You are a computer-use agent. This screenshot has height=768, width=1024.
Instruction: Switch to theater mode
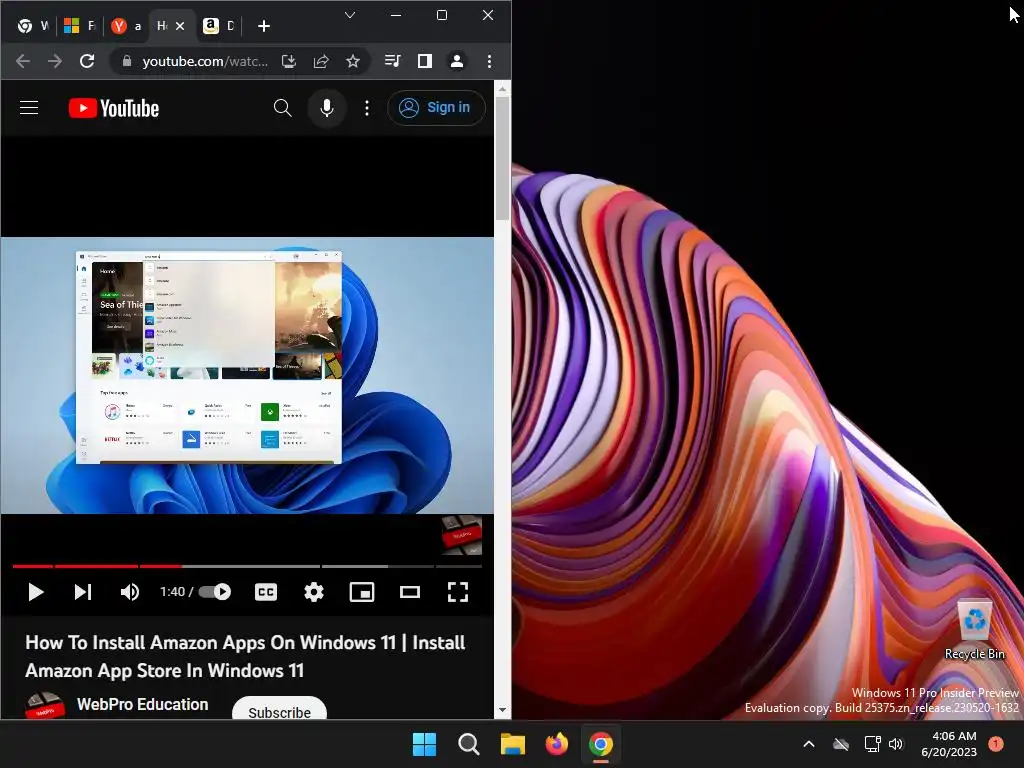click(x=410, y=592)
